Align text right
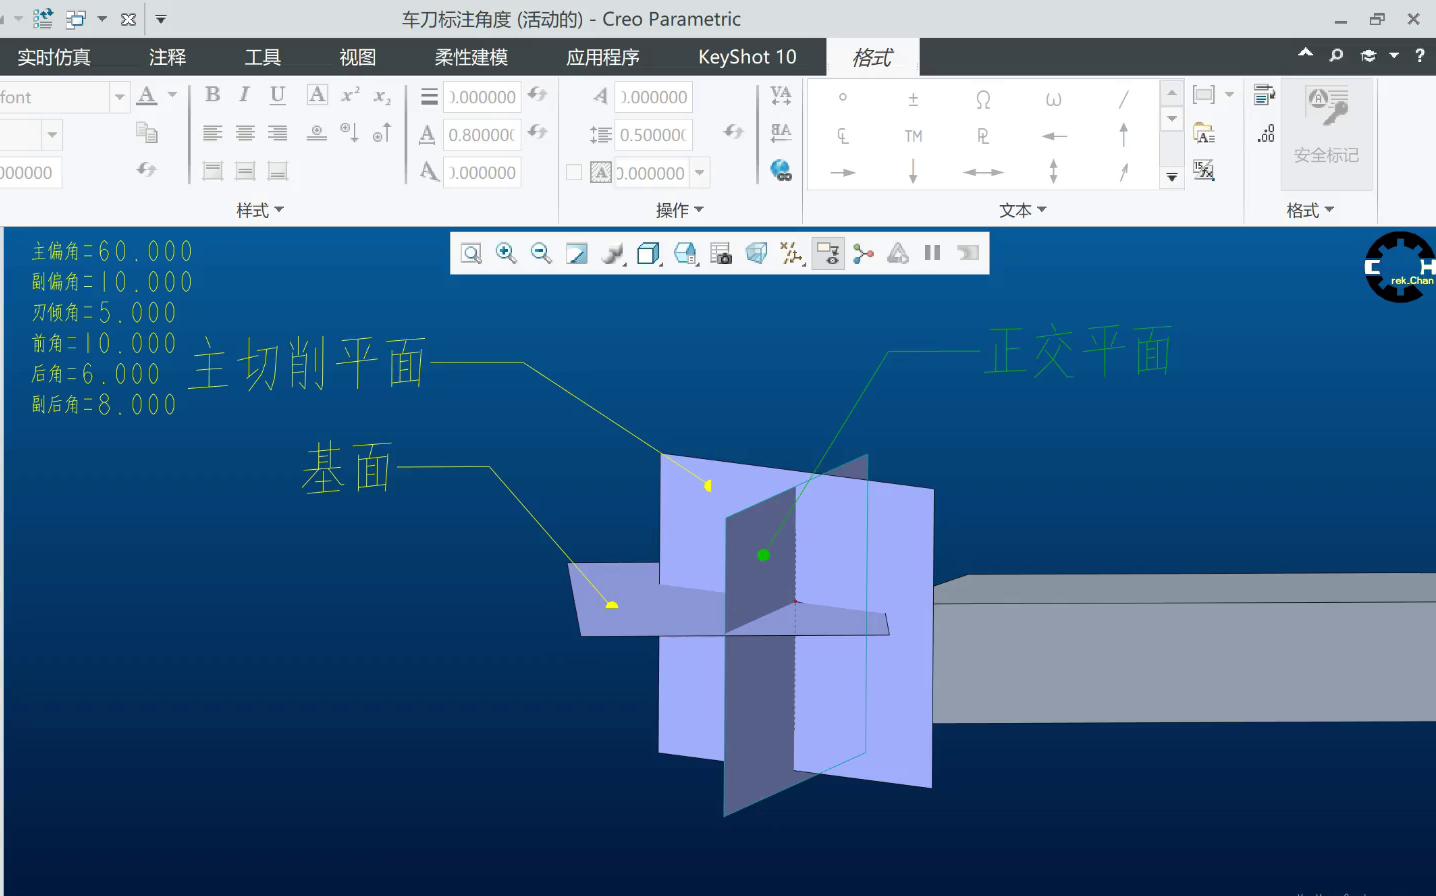 pos(278,133)
